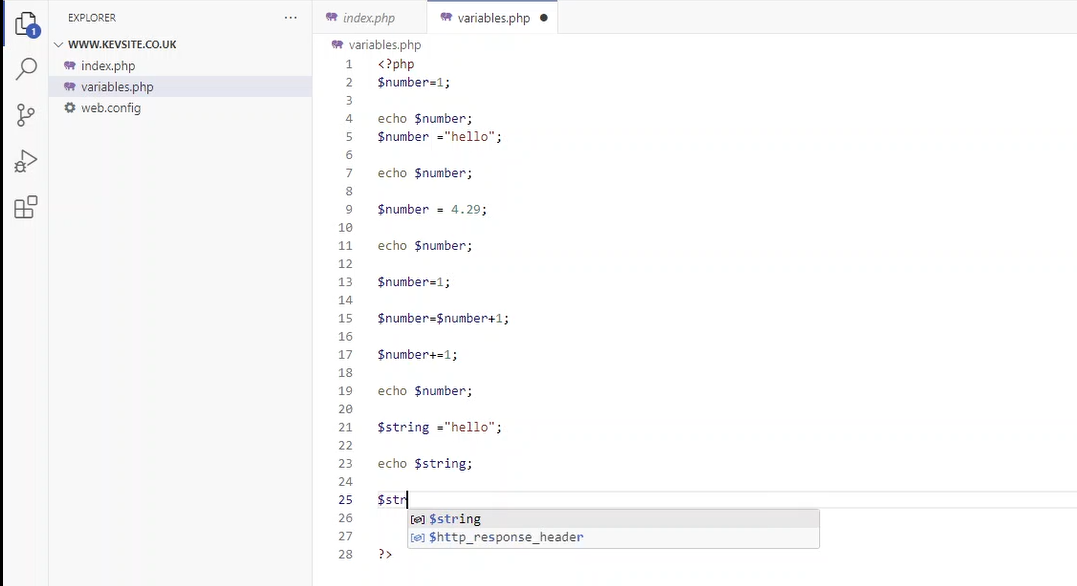Click the line "$number+=1;"
The height and width of the screenshot is (586, 1077).
(417, 355)
